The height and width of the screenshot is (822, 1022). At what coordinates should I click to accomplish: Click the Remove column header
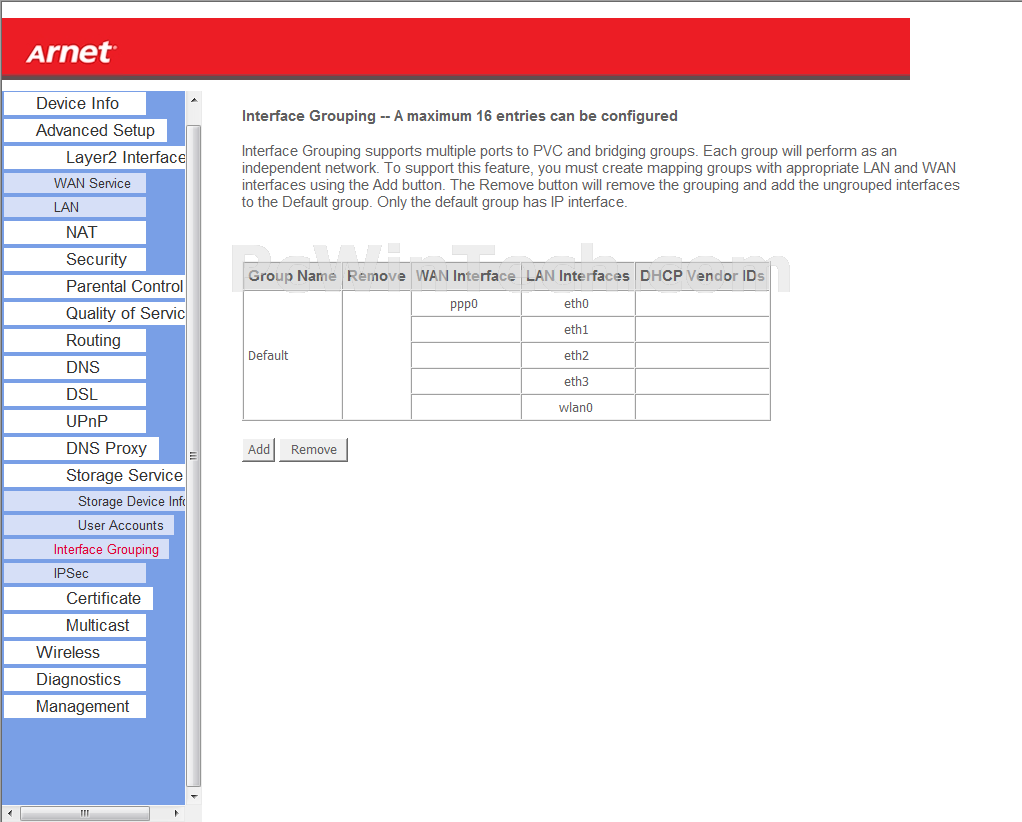pos(377,276)
